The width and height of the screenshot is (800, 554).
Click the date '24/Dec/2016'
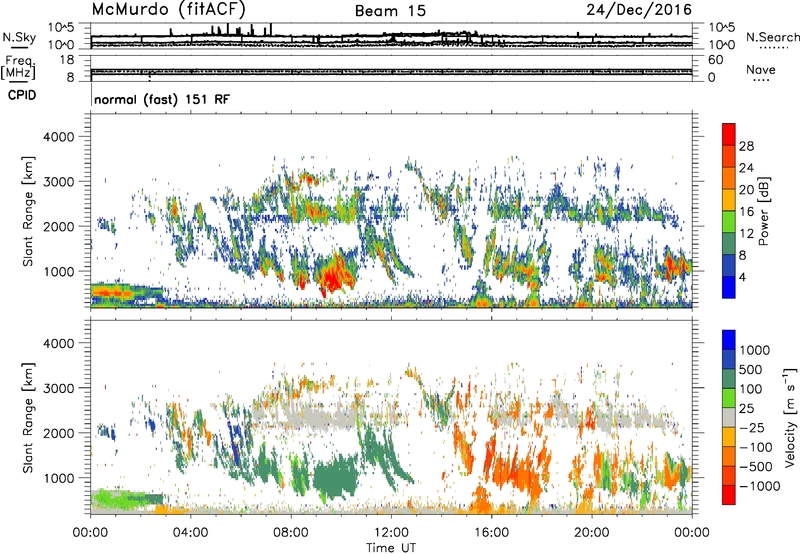coord(639,10)
